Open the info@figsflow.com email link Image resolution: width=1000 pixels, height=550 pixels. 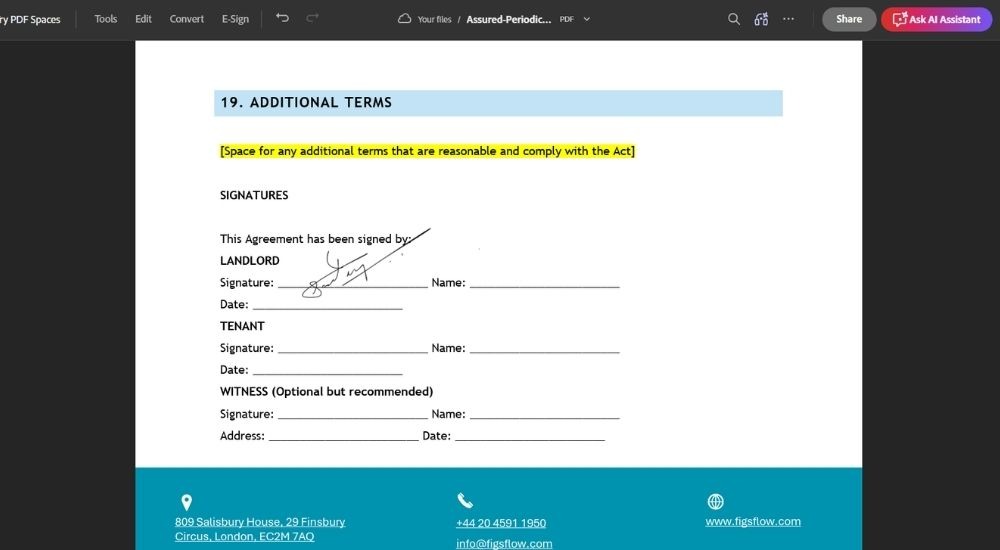point(504,544)
